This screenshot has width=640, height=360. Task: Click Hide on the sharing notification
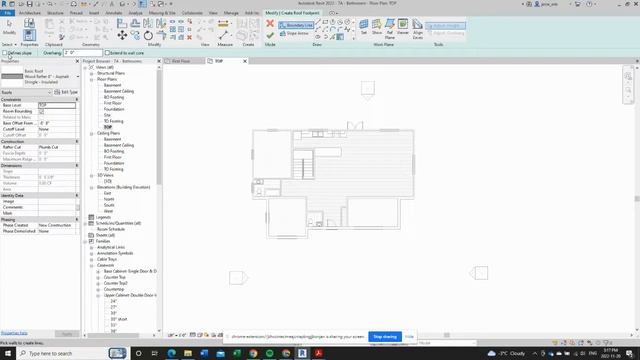tap(409, 337)
